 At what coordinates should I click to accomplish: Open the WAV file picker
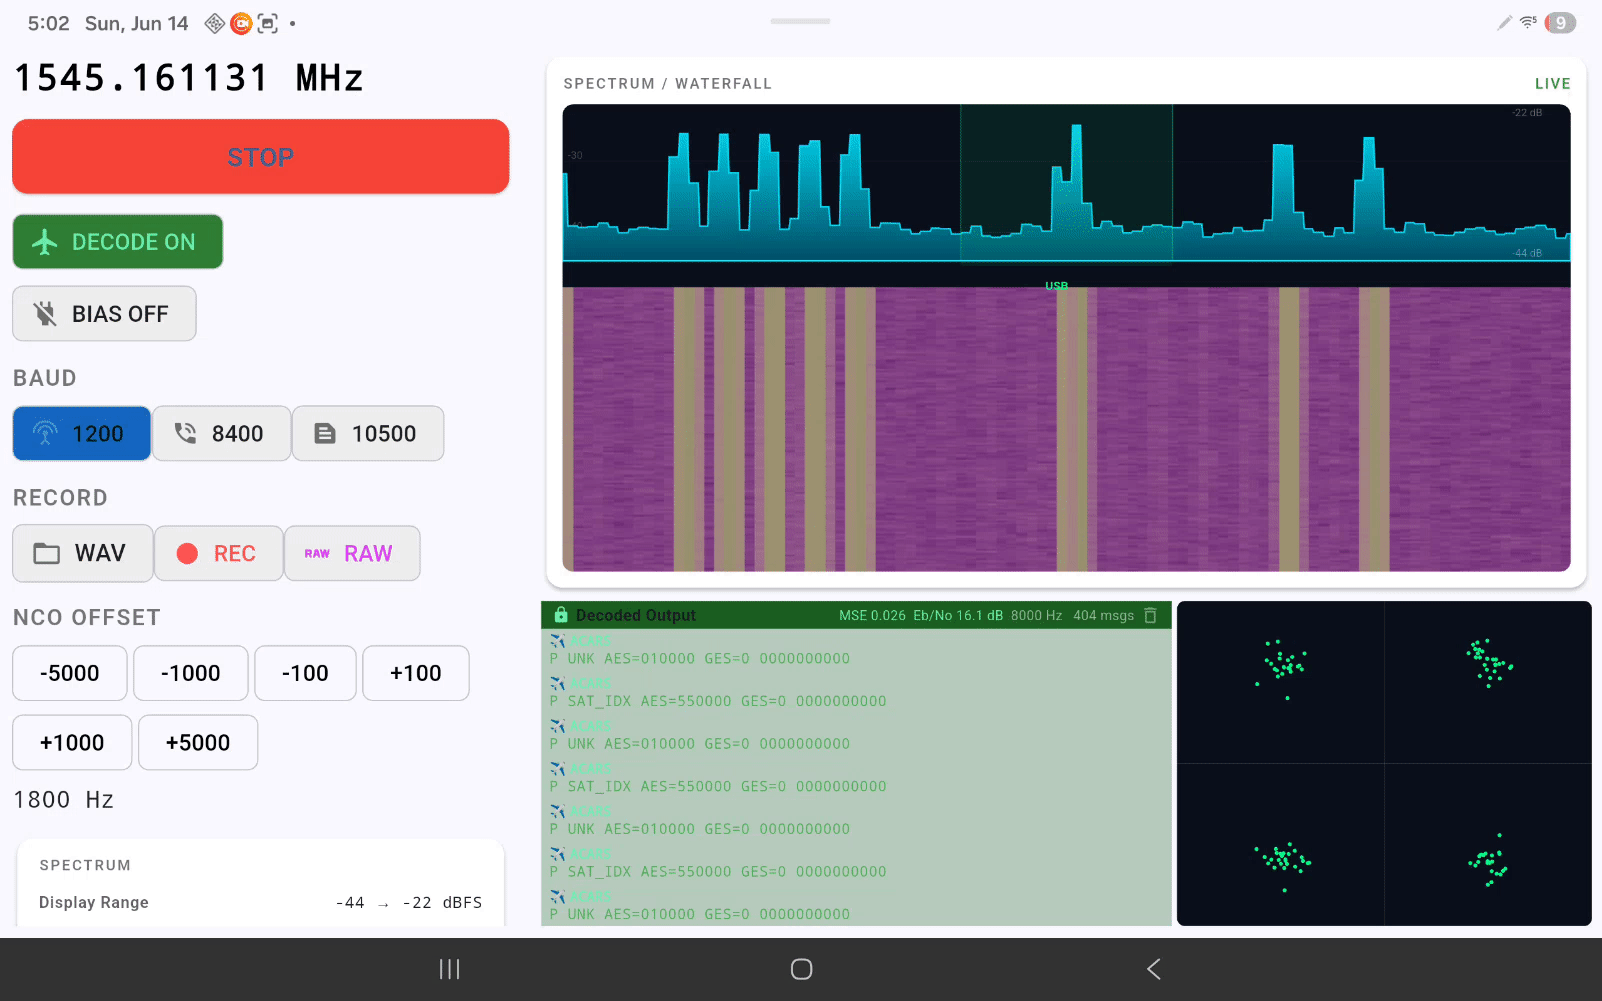[83, 553]
